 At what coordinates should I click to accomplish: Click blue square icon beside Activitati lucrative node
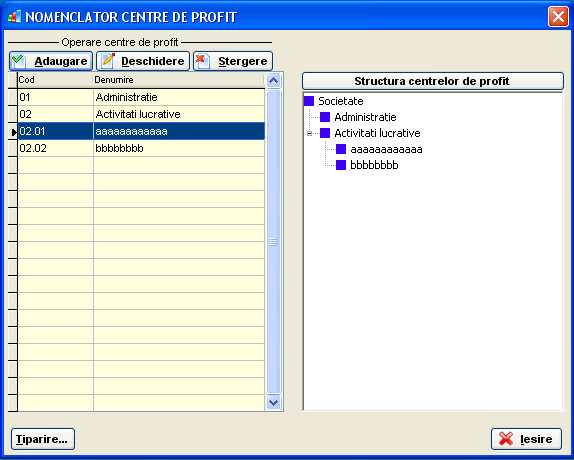coord(325,133)
